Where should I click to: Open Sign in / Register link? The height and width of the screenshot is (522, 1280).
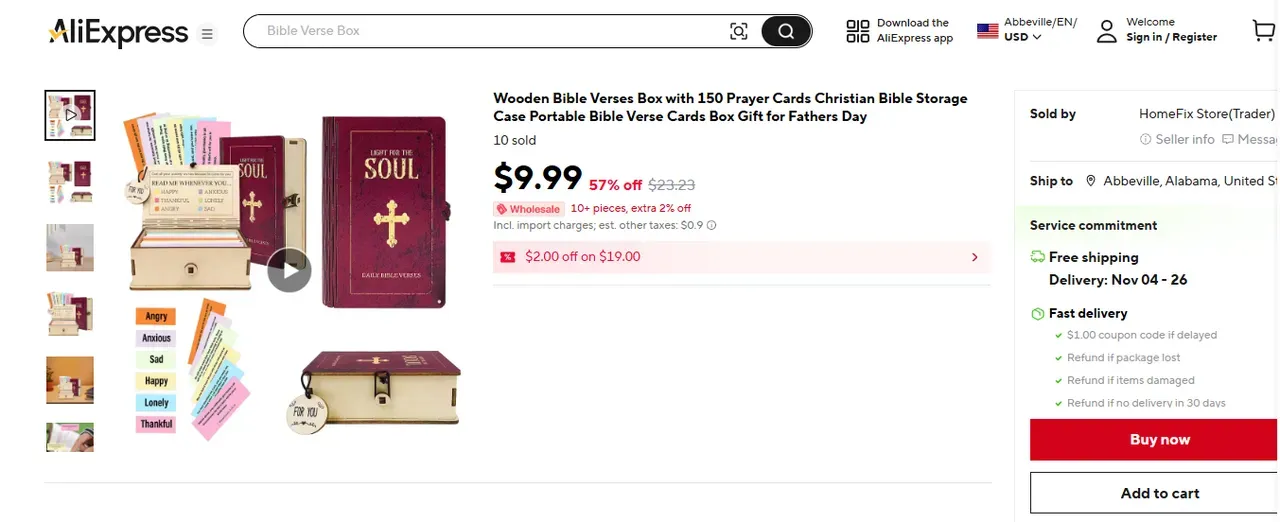1171,38
